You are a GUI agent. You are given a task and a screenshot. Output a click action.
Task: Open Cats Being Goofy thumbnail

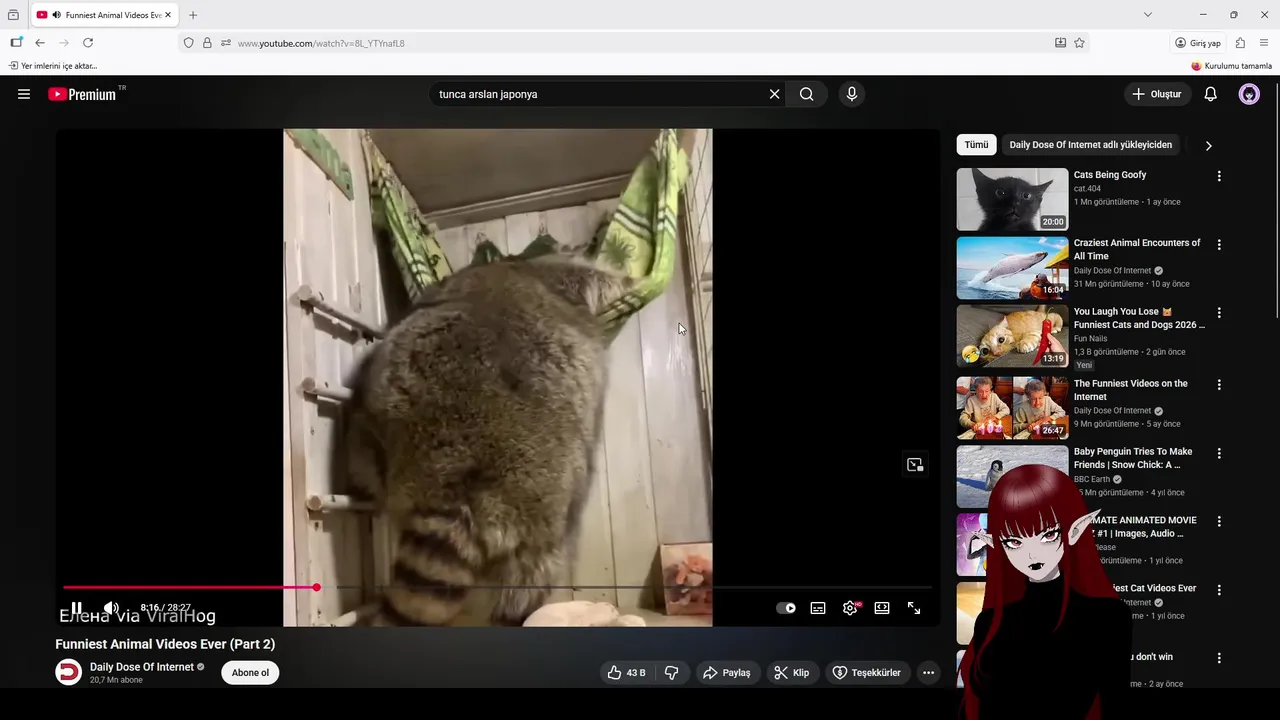[x=1012, y=199]
